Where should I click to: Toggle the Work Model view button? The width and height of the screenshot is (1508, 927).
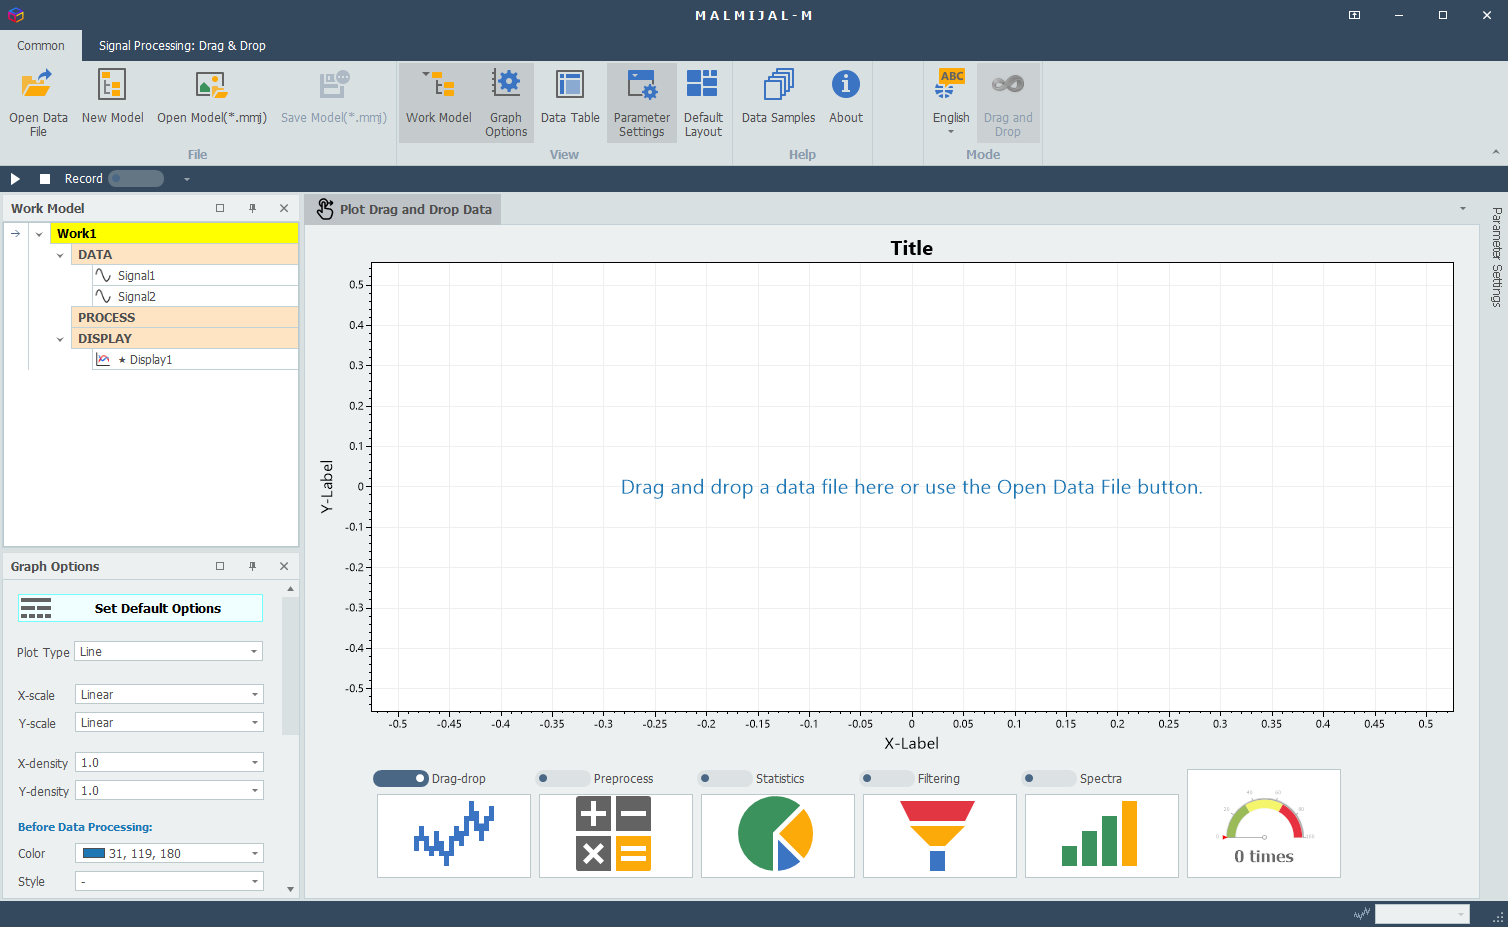pyautogui.click(x=438, y=103)
